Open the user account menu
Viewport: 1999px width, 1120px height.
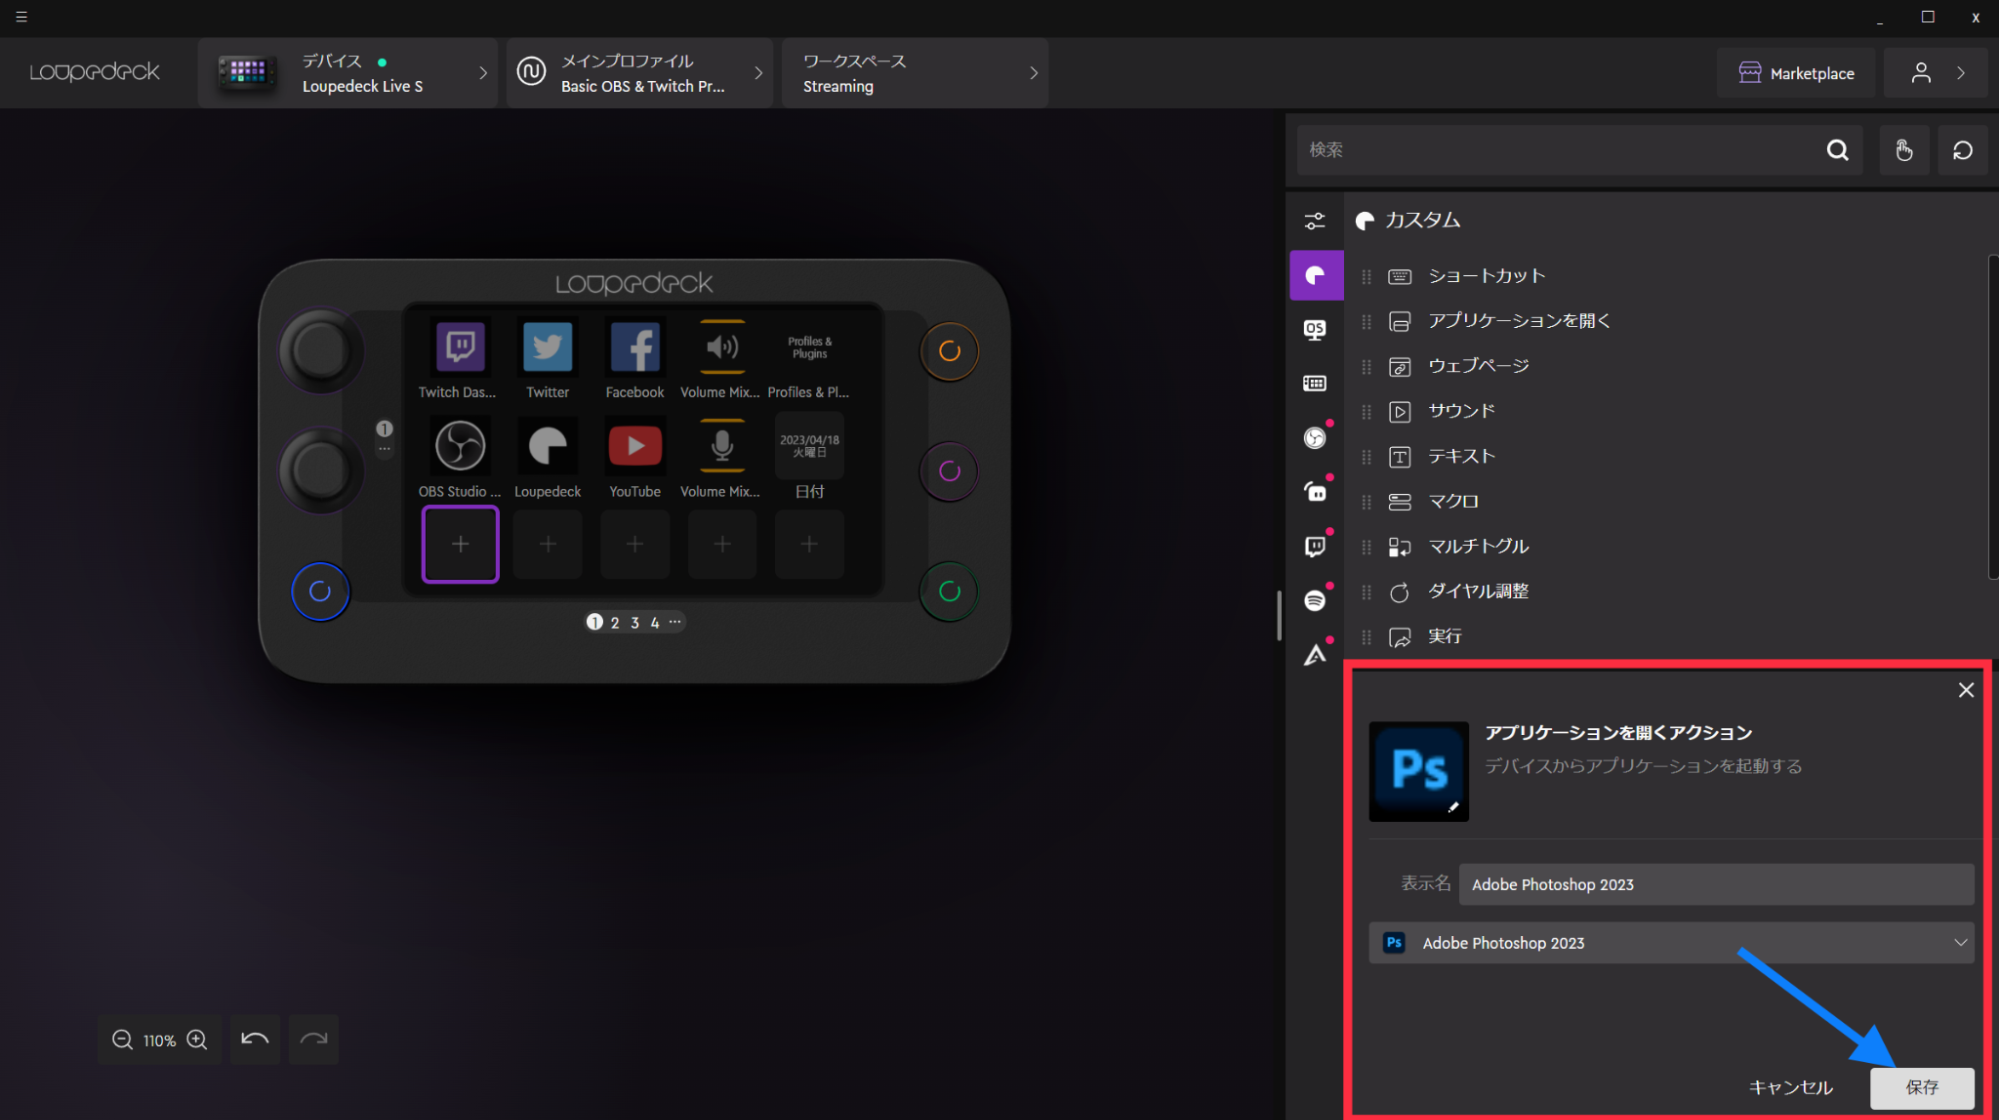1938,73
